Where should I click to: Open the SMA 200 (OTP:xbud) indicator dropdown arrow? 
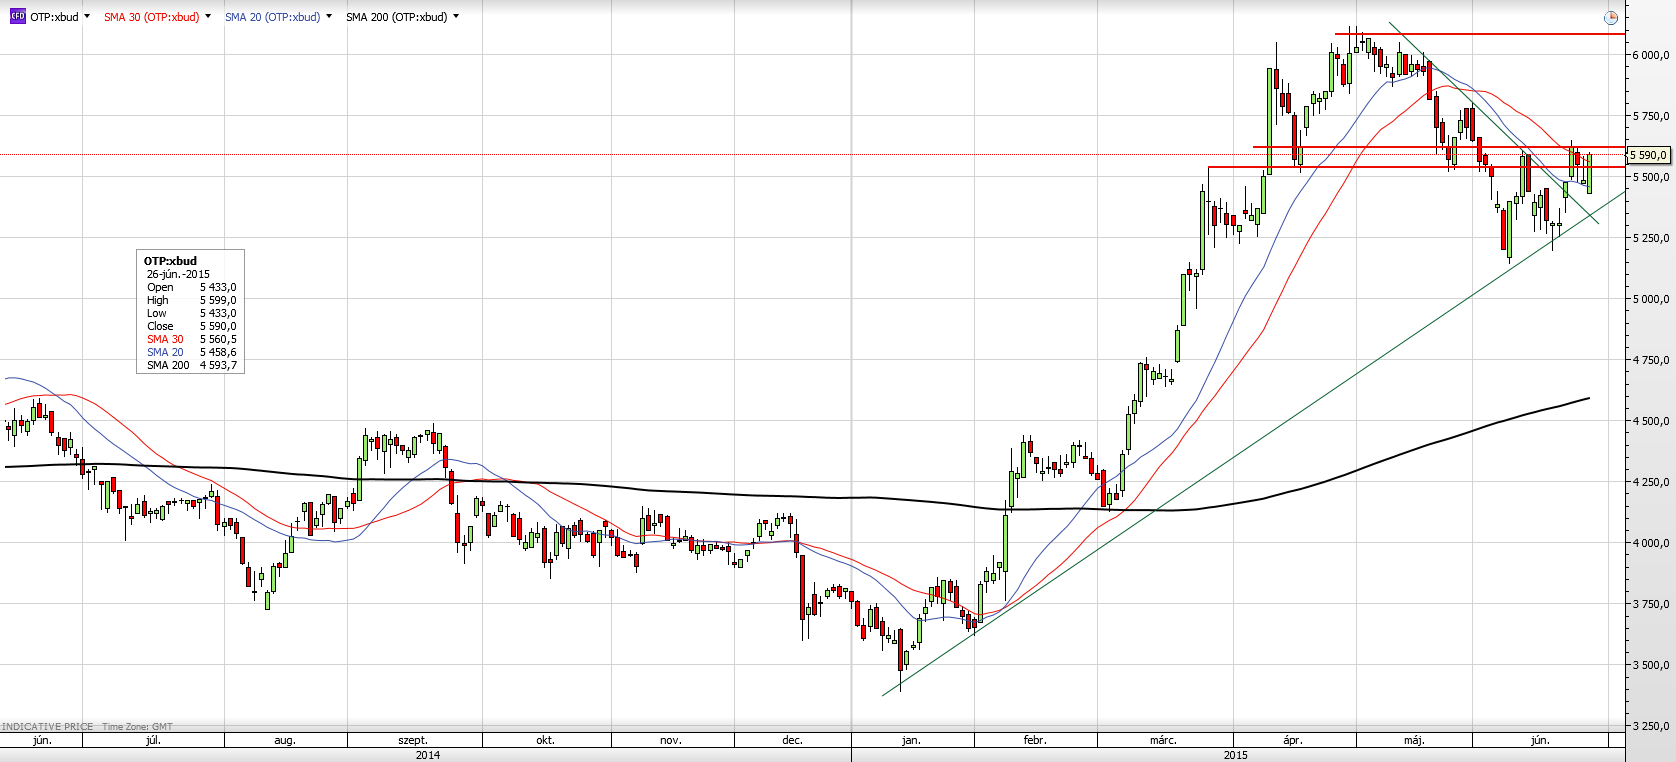click(456, 16)
